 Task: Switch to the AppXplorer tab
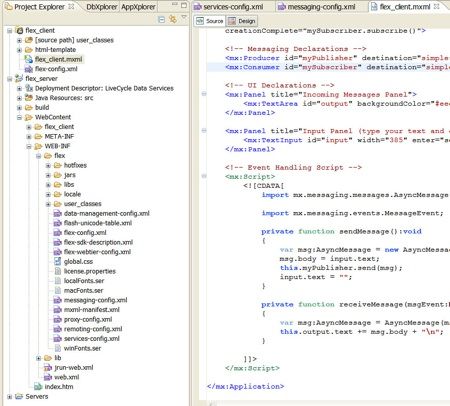138,7
